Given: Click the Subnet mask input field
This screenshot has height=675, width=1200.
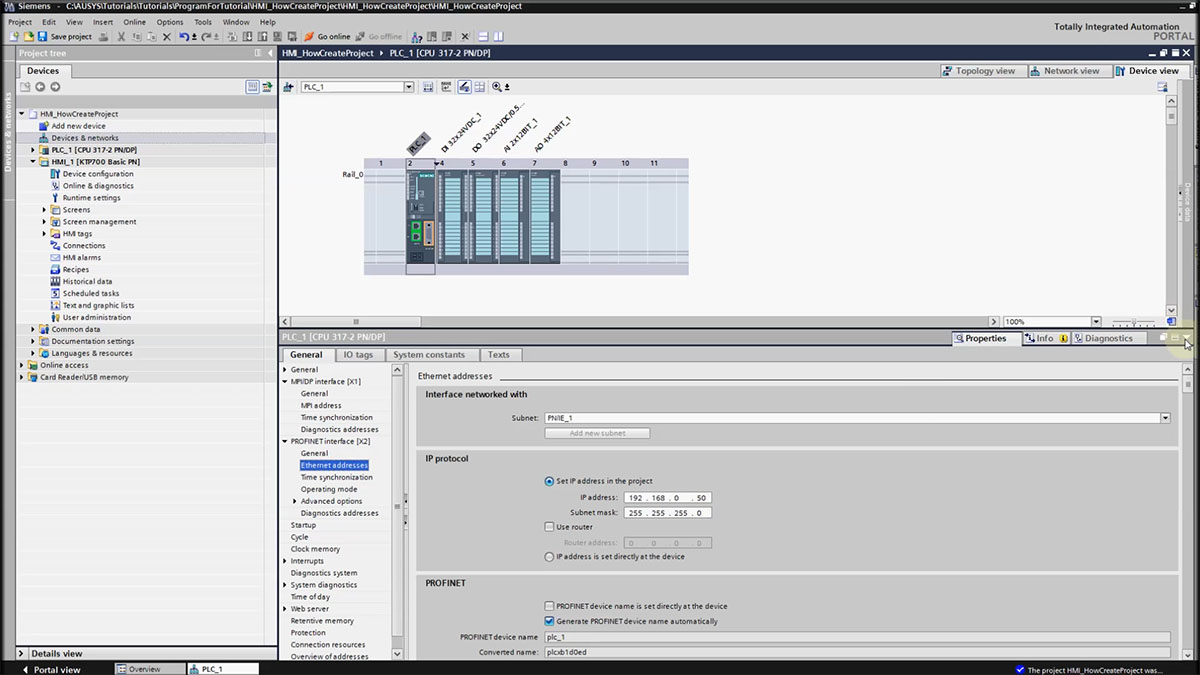Looking at the screenshot, I should pos(667,512).
